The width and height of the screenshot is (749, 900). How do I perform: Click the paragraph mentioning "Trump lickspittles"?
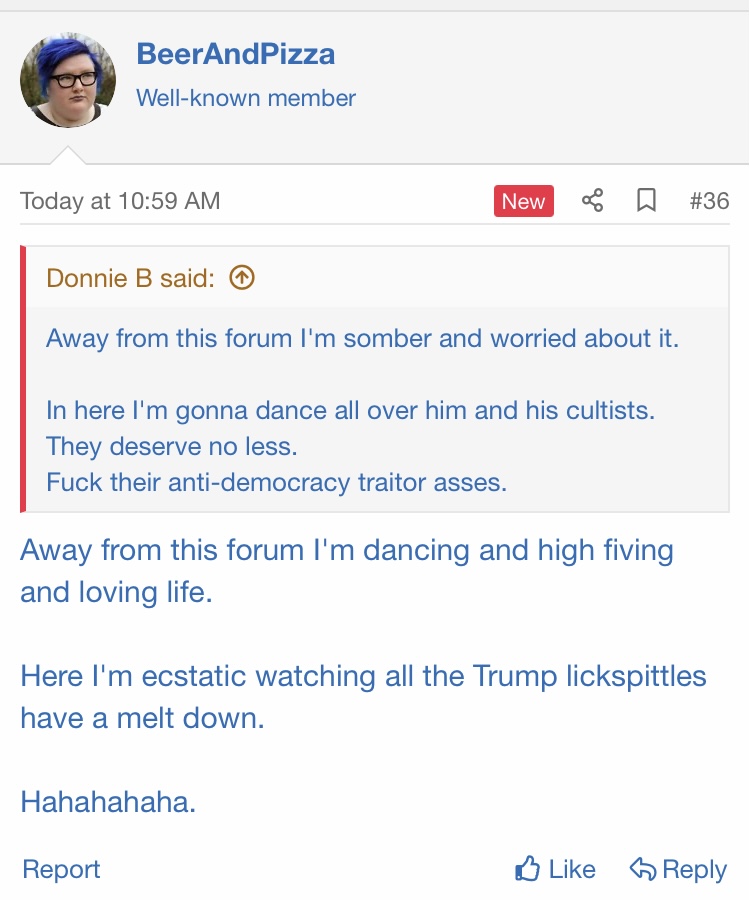(363, 676)
